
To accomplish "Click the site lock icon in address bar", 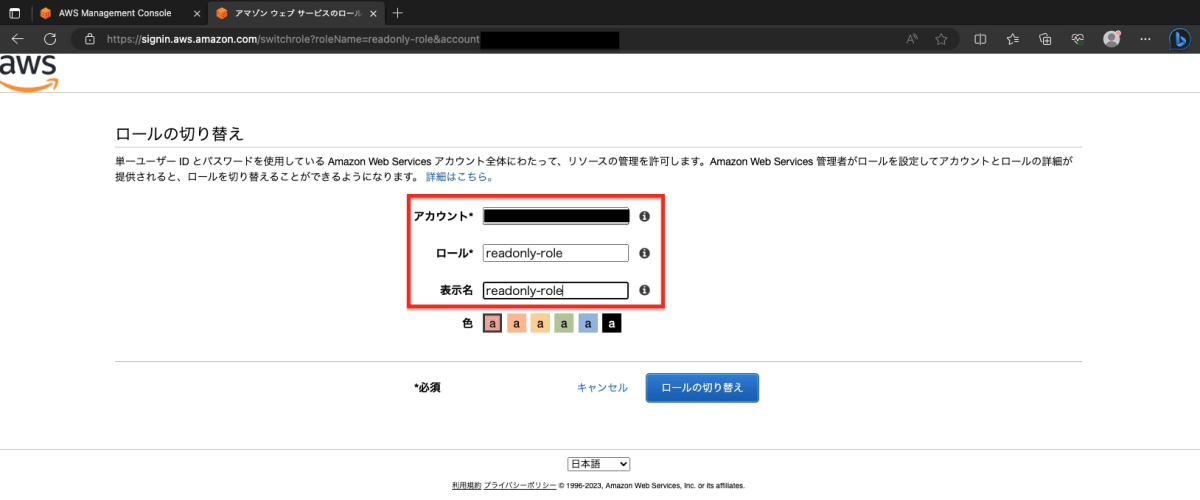I will tap(90, 39).
